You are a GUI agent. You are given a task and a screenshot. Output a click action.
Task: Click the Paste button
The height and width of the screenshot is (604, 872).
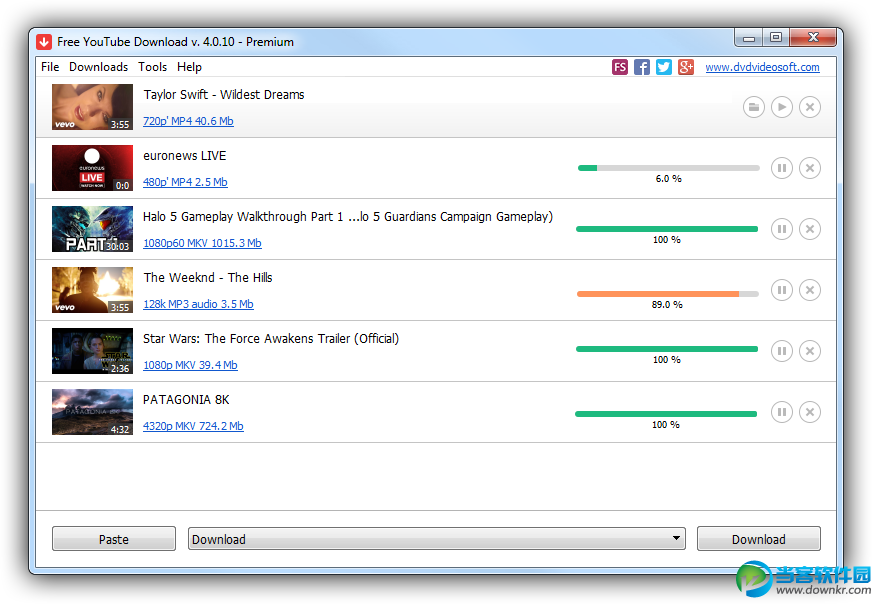click(x=114, y=539)
